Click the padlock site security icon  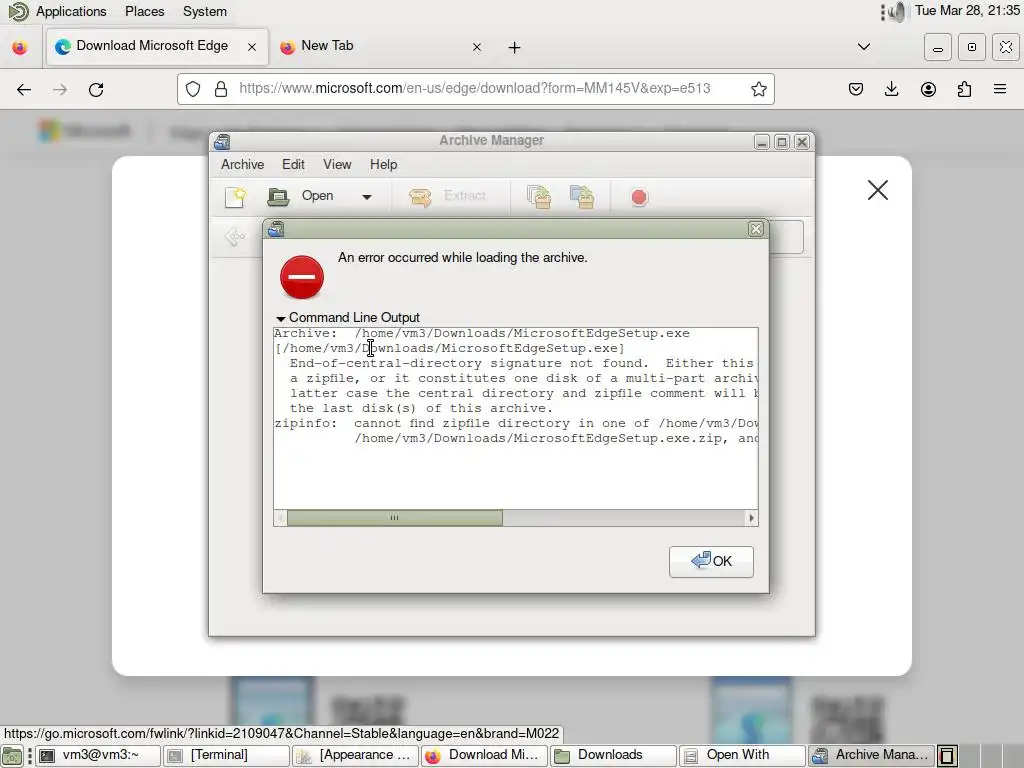pos(221,89)
